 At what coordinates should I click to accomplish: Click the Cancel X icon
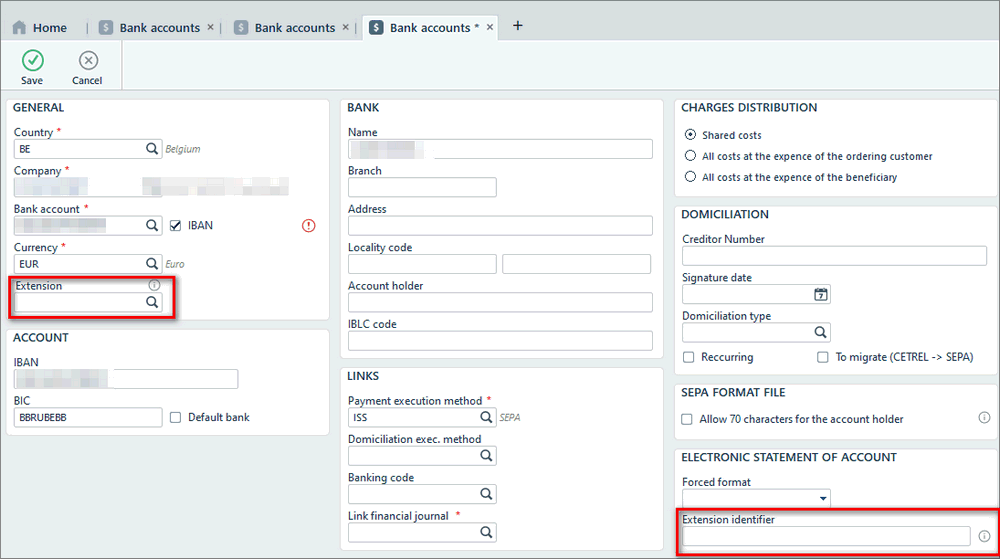pyautogui.click(x=87, y=61)
